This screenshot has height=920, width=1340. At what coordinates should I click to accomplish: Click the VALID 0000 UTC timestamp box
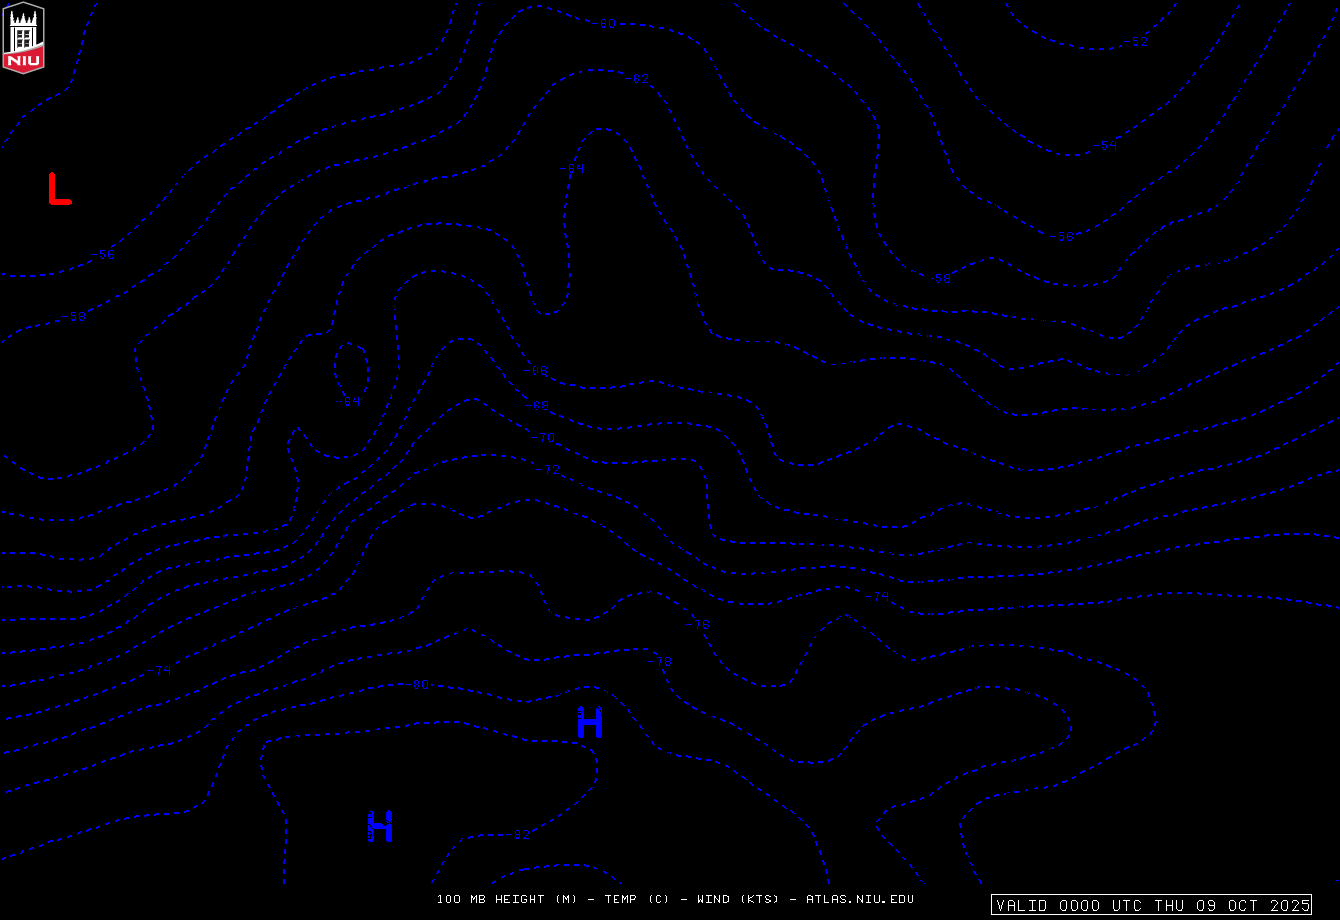pyautogui.click(x=1151, y=905)
